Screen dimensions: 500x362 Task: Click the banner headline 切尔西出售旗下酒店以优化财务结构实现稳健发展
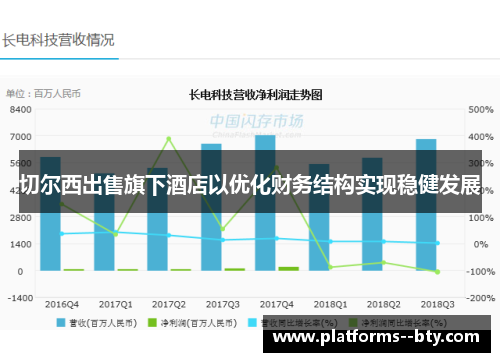pyautogui.click(x=250, y=184)
